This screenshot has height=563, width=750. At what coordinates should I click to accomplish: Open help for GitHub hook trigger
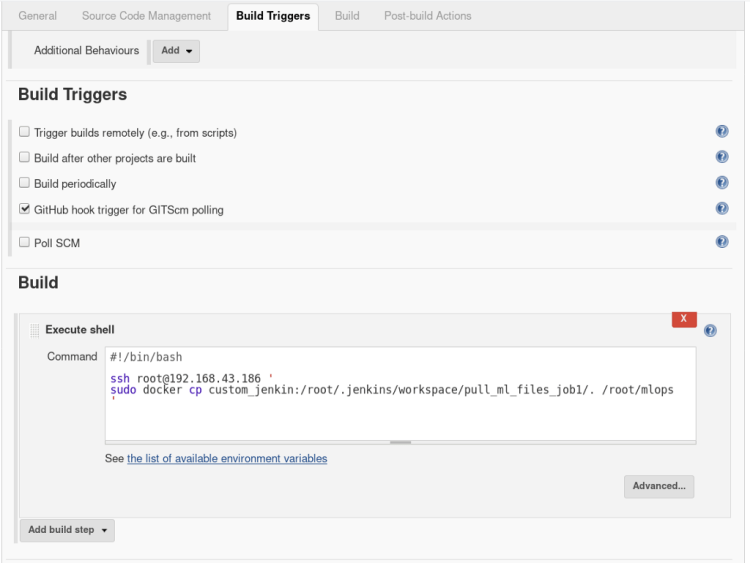(x=722, y=209)
